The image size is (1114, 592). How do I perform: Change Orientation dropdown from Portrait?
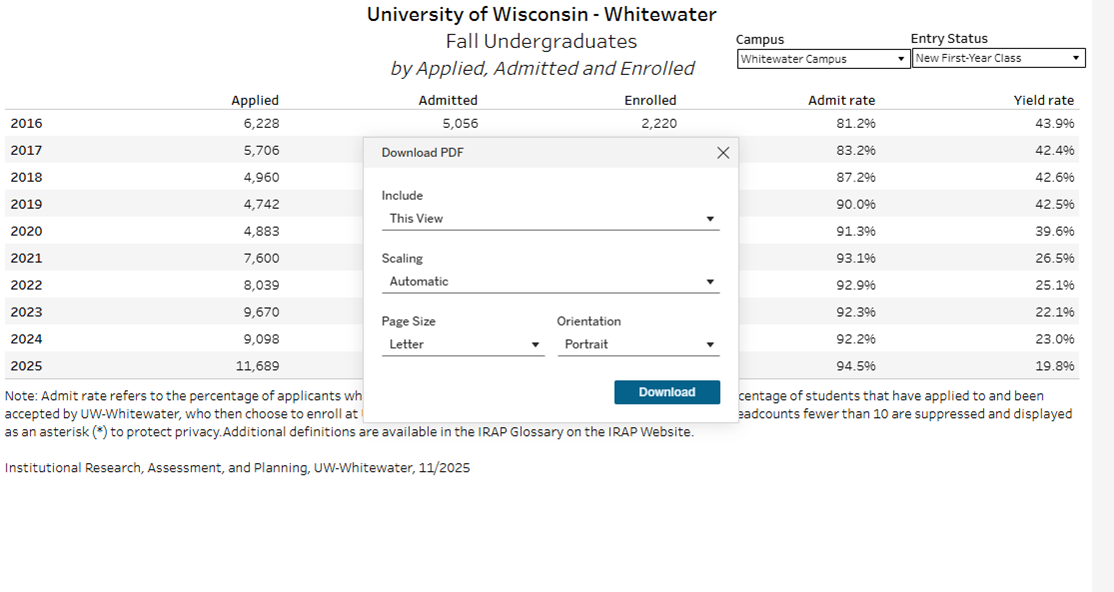tap(638, 344)
